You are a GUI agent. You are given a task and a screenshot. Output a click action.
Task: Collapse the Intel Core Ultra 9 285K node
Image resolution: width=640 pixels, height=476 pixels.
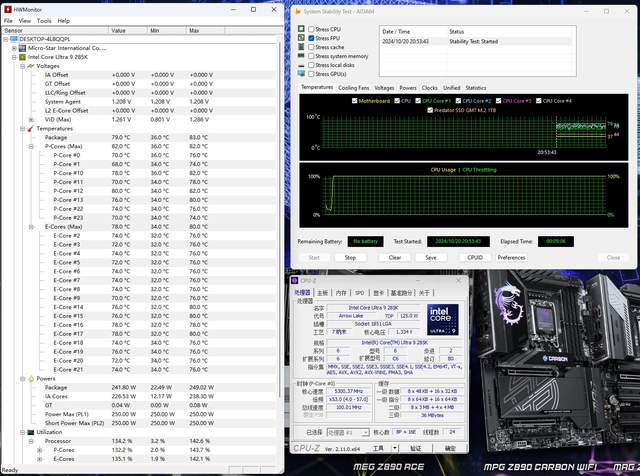point(14,57)
